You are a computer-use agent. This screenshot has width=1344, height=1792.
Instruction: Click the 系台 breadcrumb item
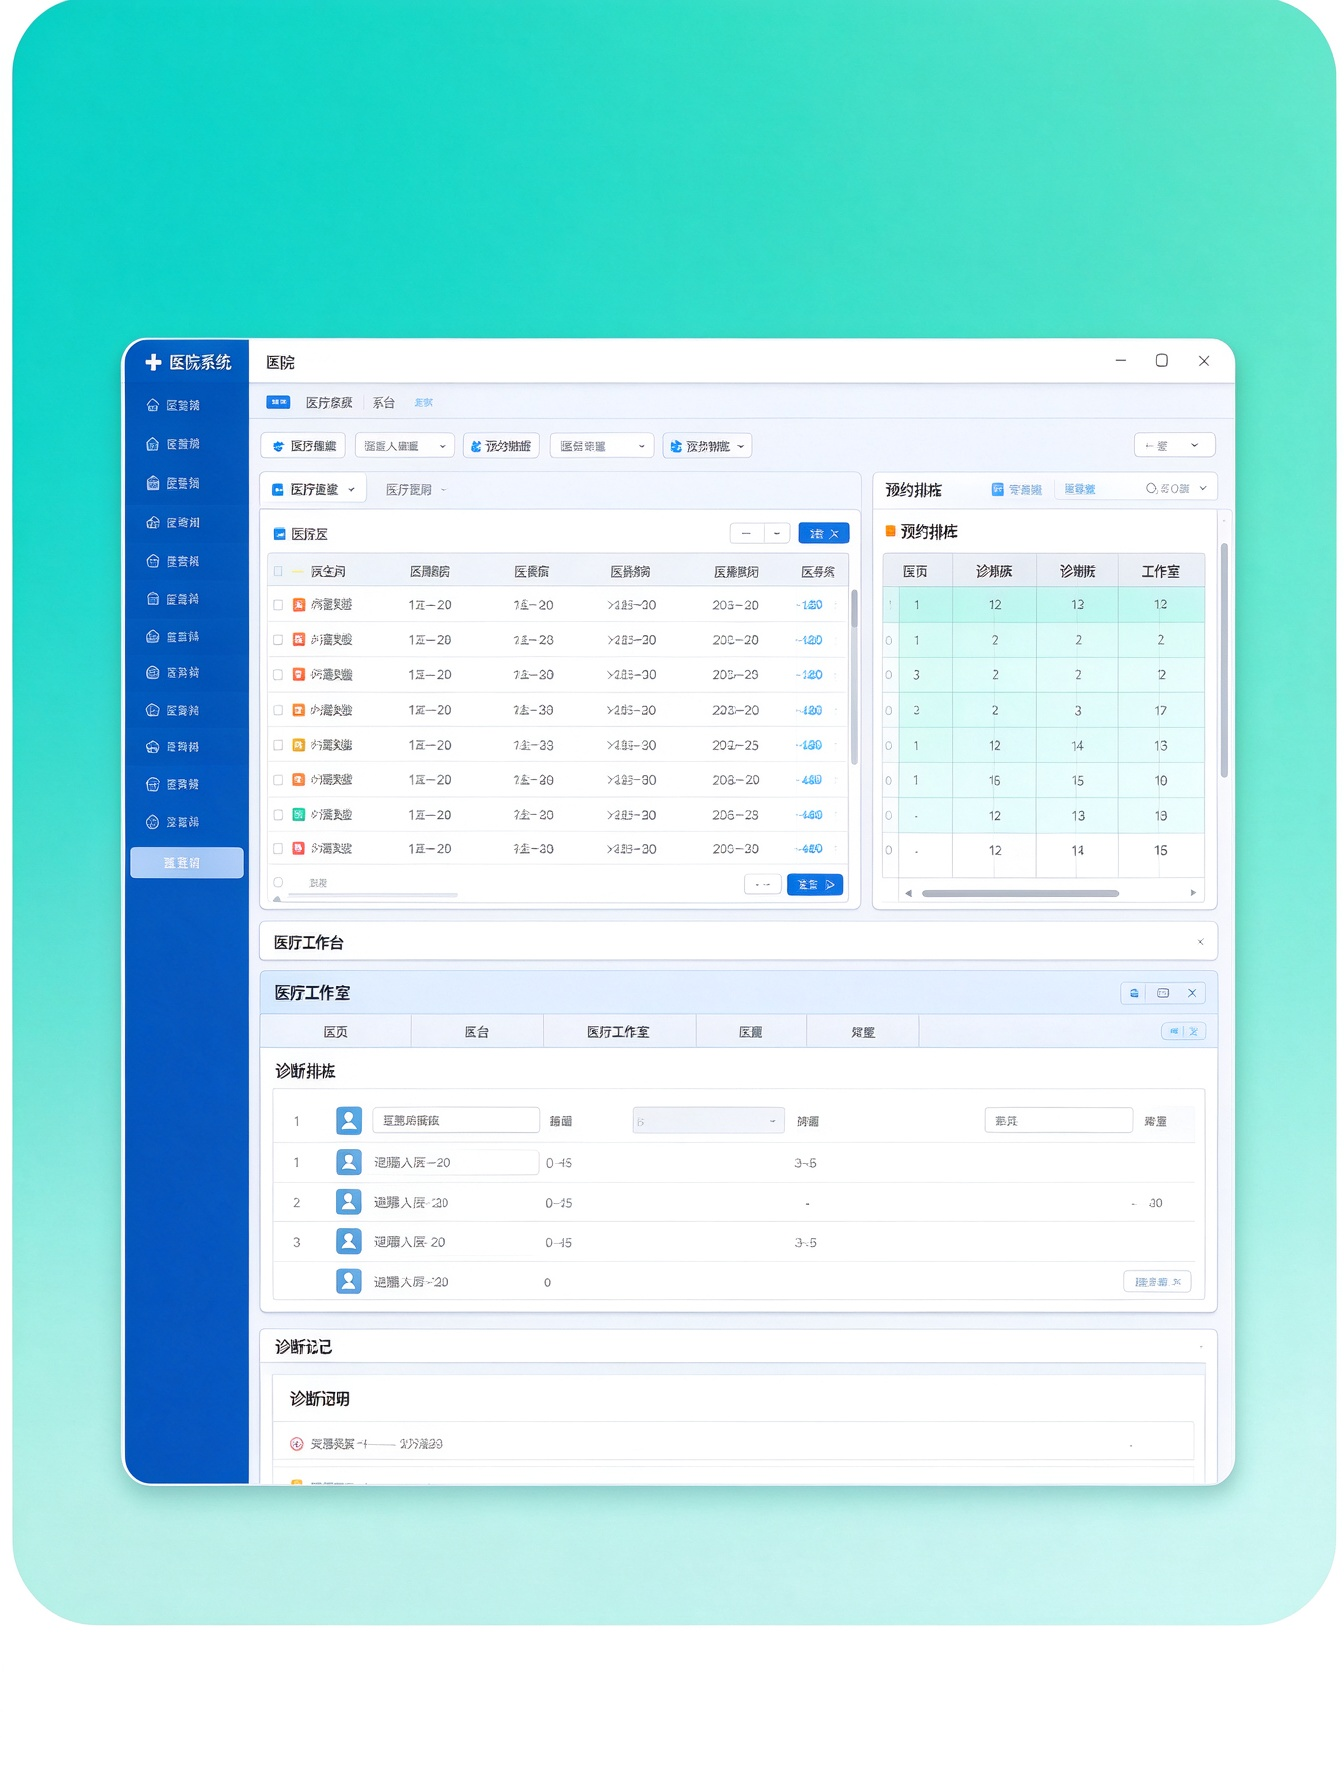pyautogui.click(x=384, y=402)
